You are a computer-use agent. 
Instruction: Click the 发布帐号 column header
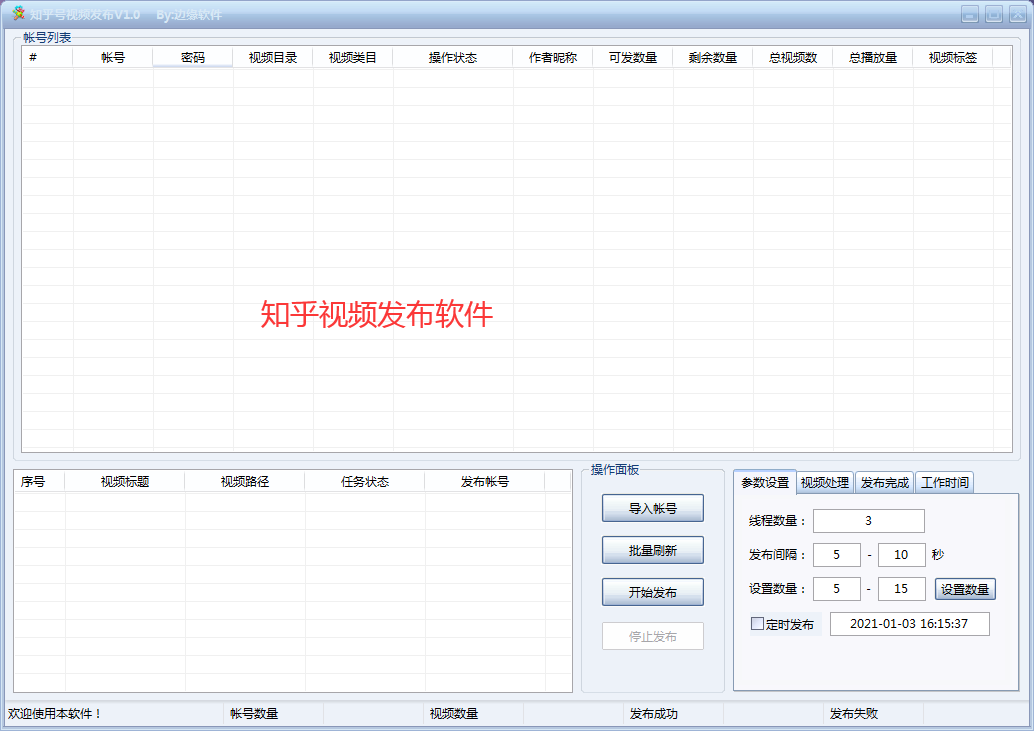point(485,481)
